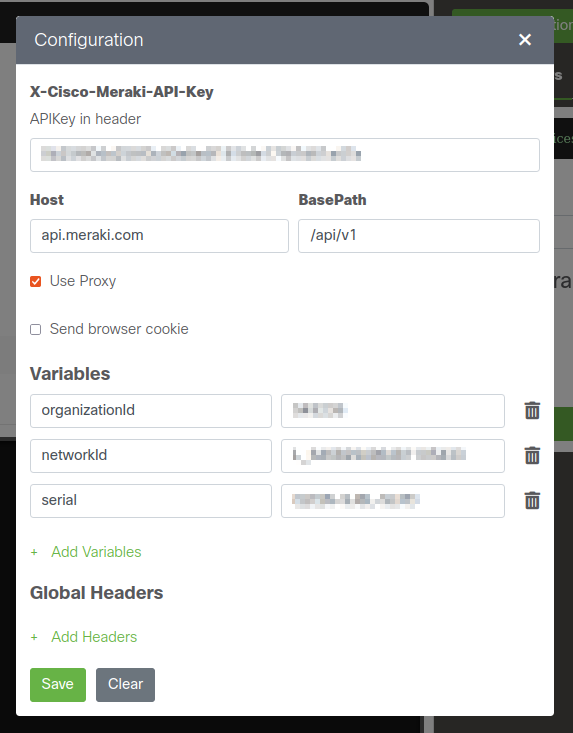Screen dimensions: 573x733
Task: Click the plus icon beside Add Headers
Action: [x=34, y=637]
